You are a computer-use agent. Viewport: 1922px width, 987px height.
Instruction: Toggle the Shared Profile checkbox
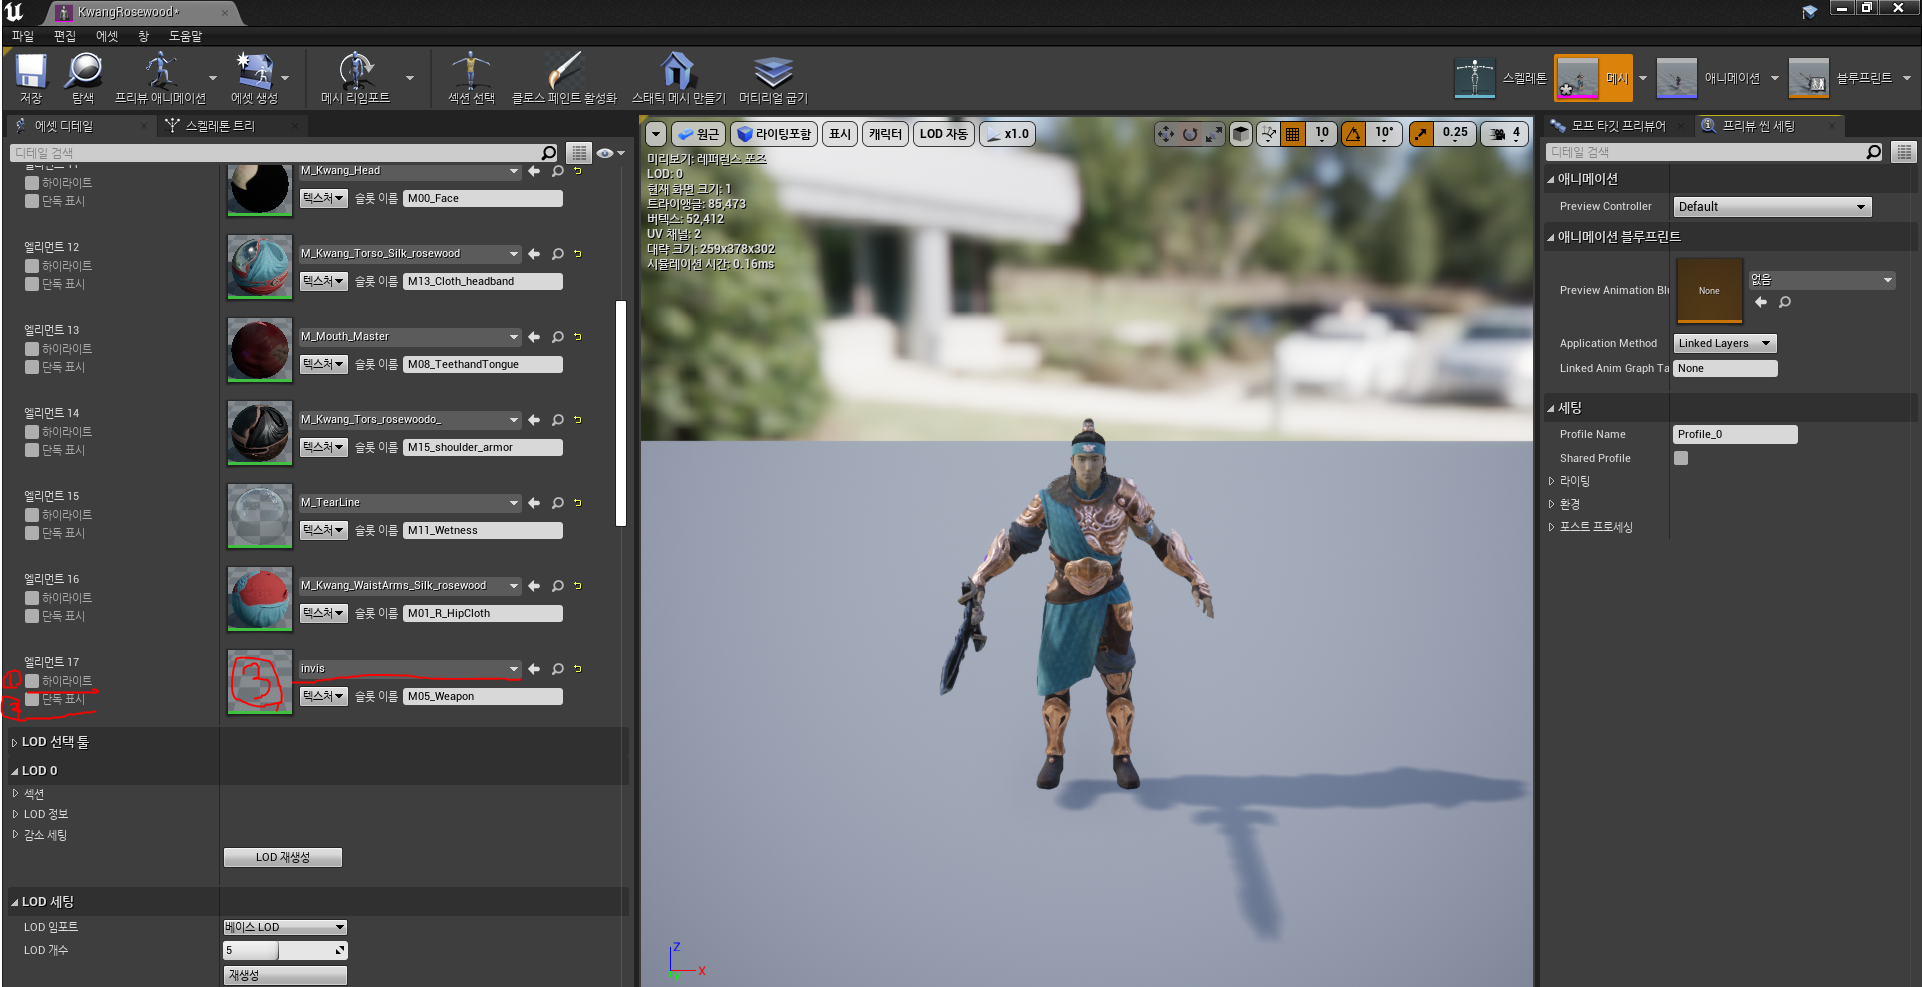(1681, 458)
